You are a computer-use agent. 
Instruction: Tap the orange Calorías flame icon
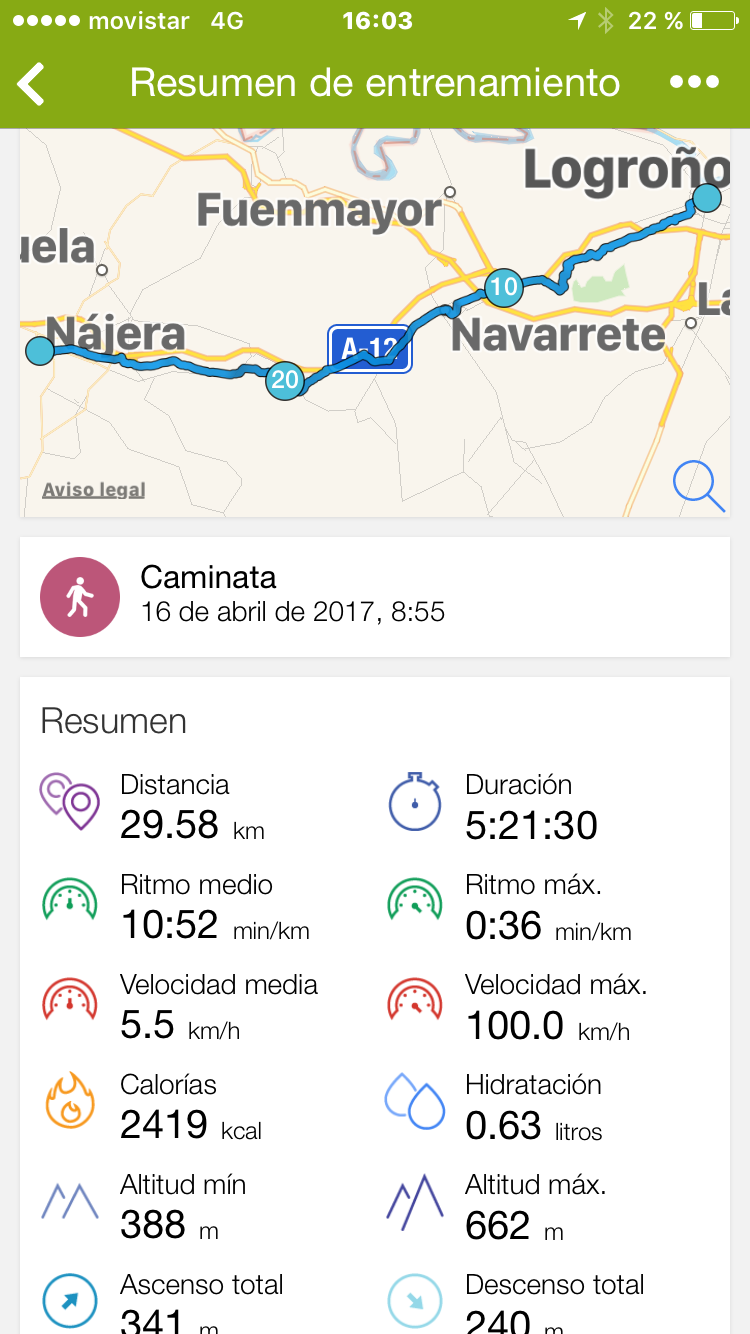(70, 1101)
